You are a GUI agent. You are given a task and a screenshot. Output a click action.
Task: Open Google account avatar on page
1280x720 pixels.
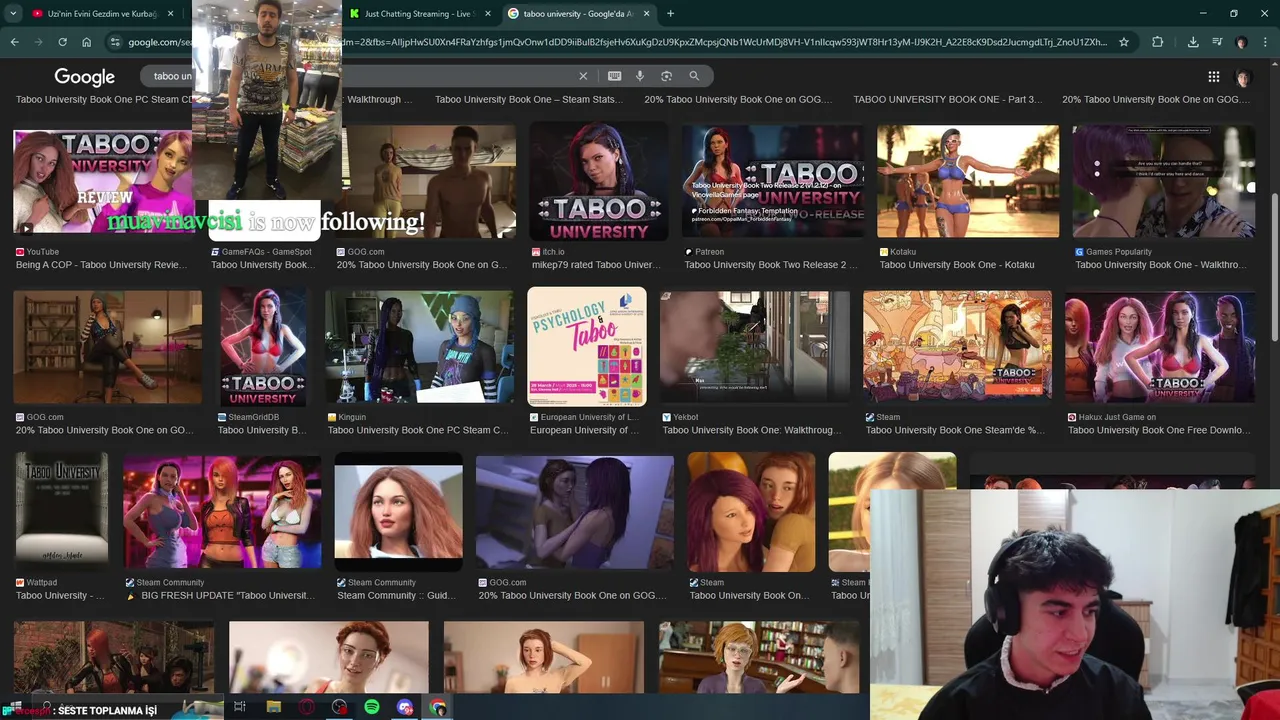(1243, 77)
